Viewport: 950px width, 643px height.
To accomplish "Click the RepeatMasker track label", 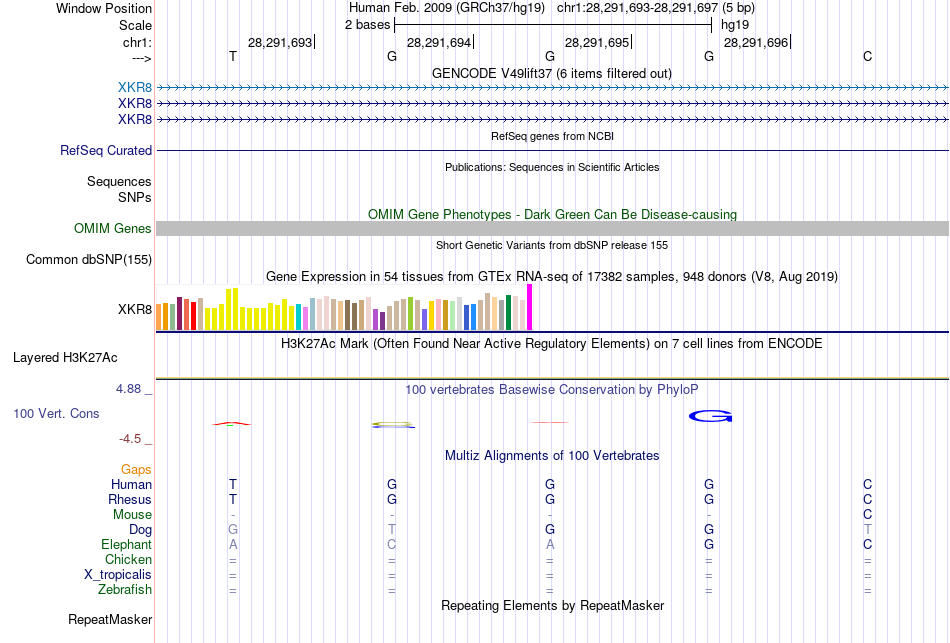I will [x=110, y=619].
